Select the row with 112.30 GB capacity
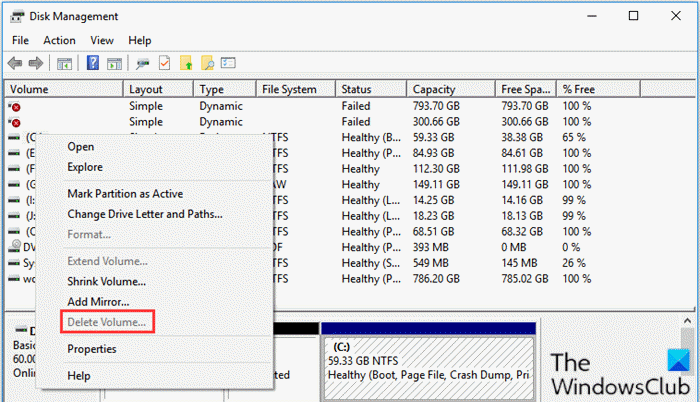 [x=350, y=169]
